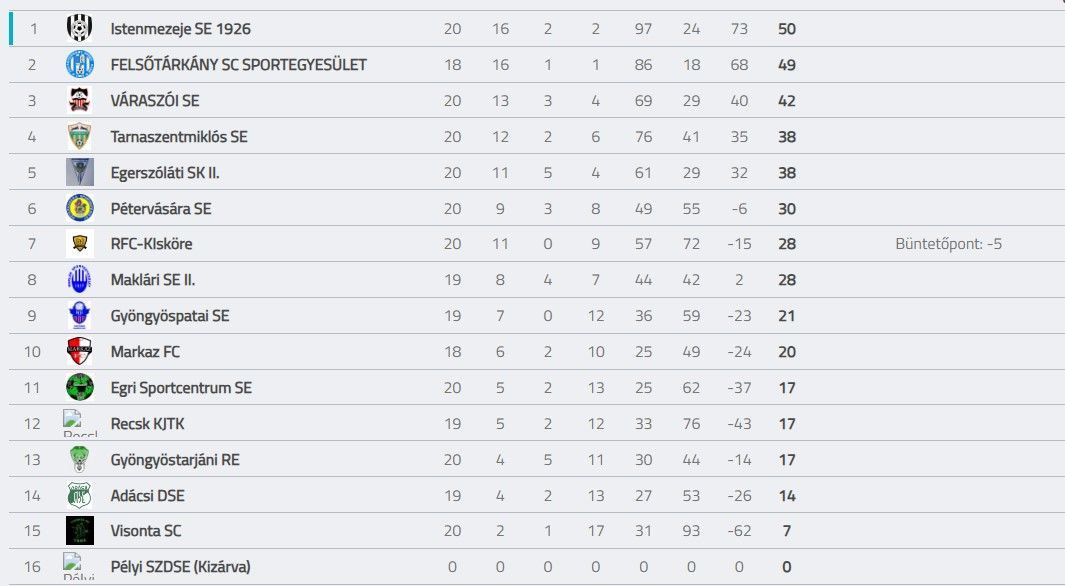Open the Pétervására SE round emblem
Screen dimensions: 1065x586
click(79, 208)
